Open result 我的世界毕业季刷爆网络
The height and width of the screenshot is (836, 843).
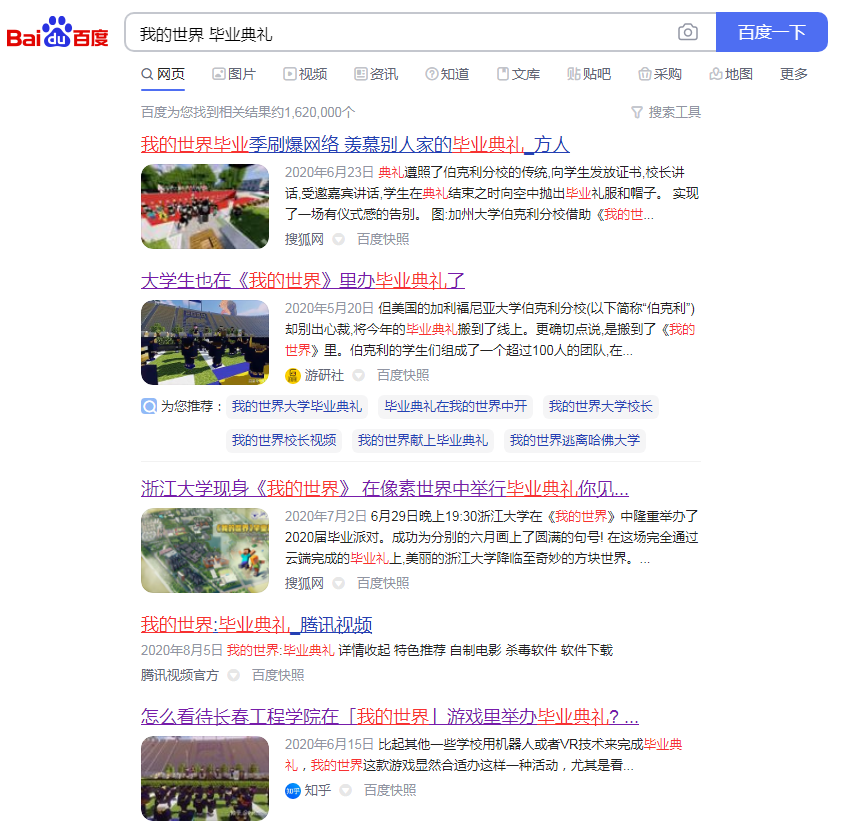click(355, 144)
